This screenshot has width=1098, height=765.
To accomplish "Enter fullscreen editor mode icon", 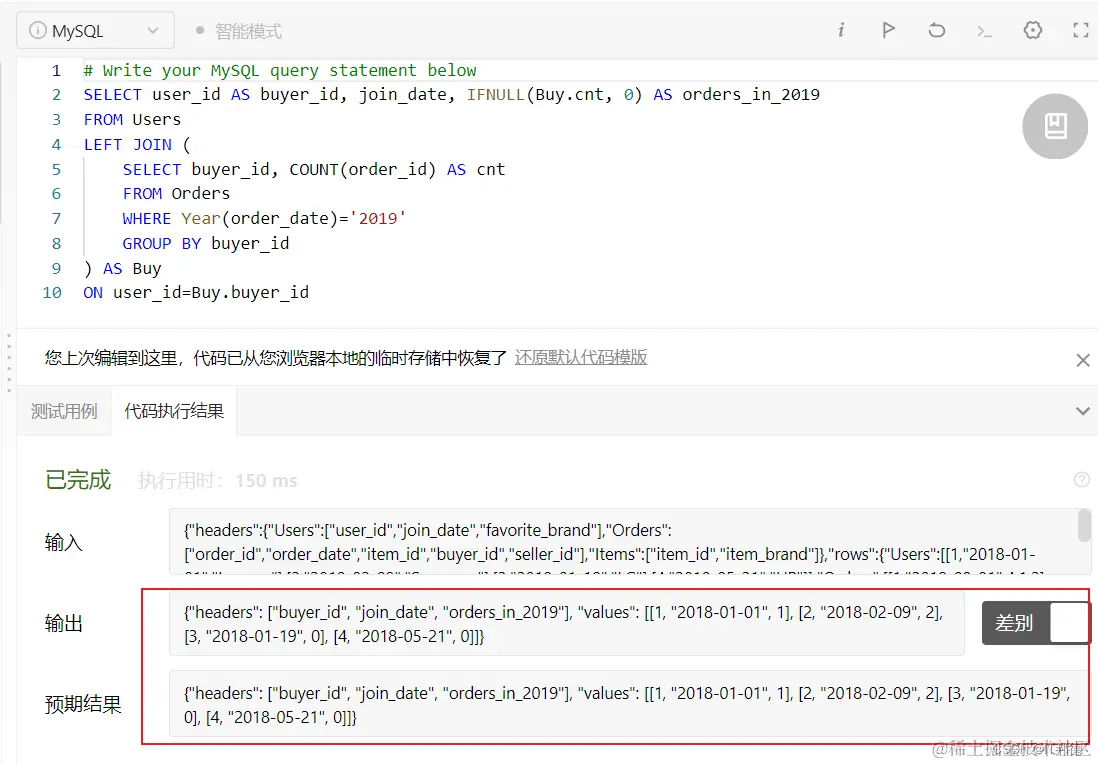I will [1081, 30].
